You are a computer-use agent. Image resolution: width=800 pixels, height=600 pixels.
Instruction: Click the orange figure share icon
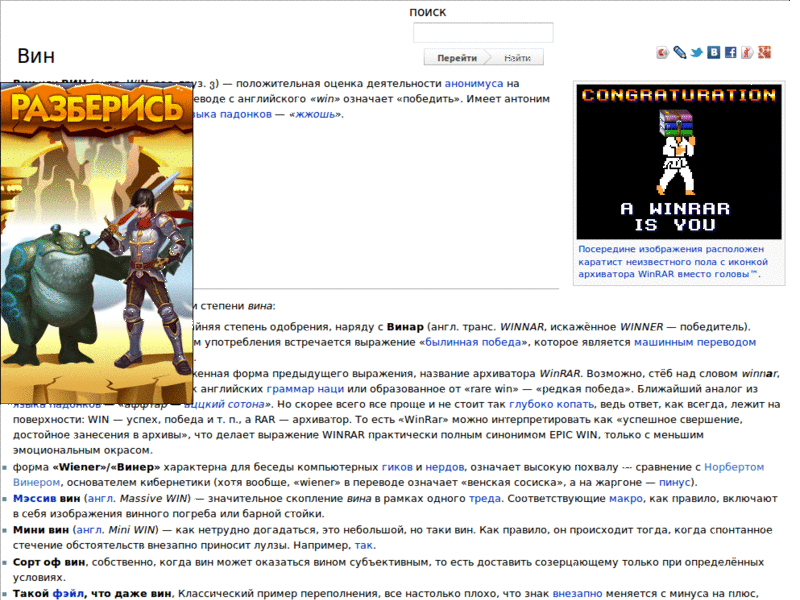pyautogui.click(x=747, y=53)
